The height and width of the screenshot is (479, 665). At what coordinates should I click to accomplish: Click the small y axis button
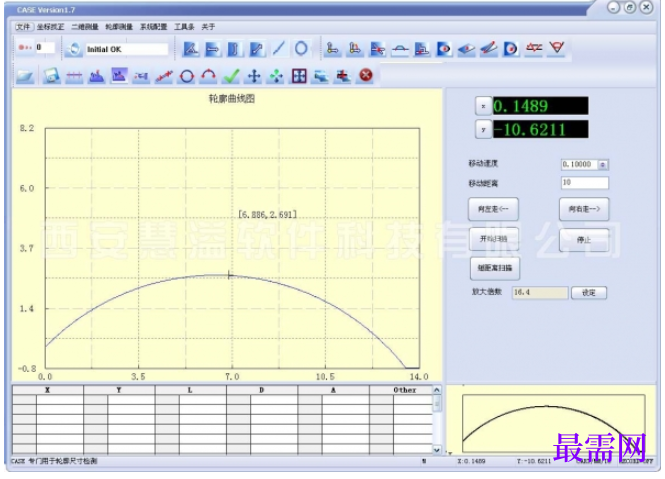pyautogui.click(x=483, y=129)
